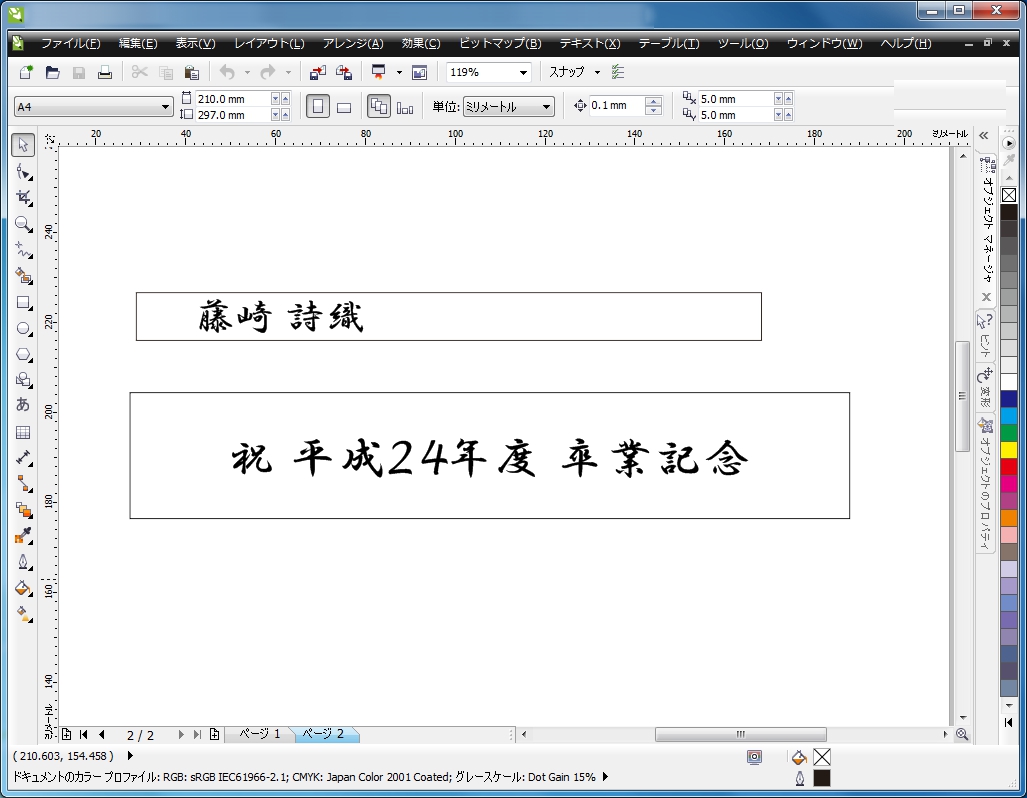Select the Table tool
This screenshot has height=798, width=1027.
point(23,432)
